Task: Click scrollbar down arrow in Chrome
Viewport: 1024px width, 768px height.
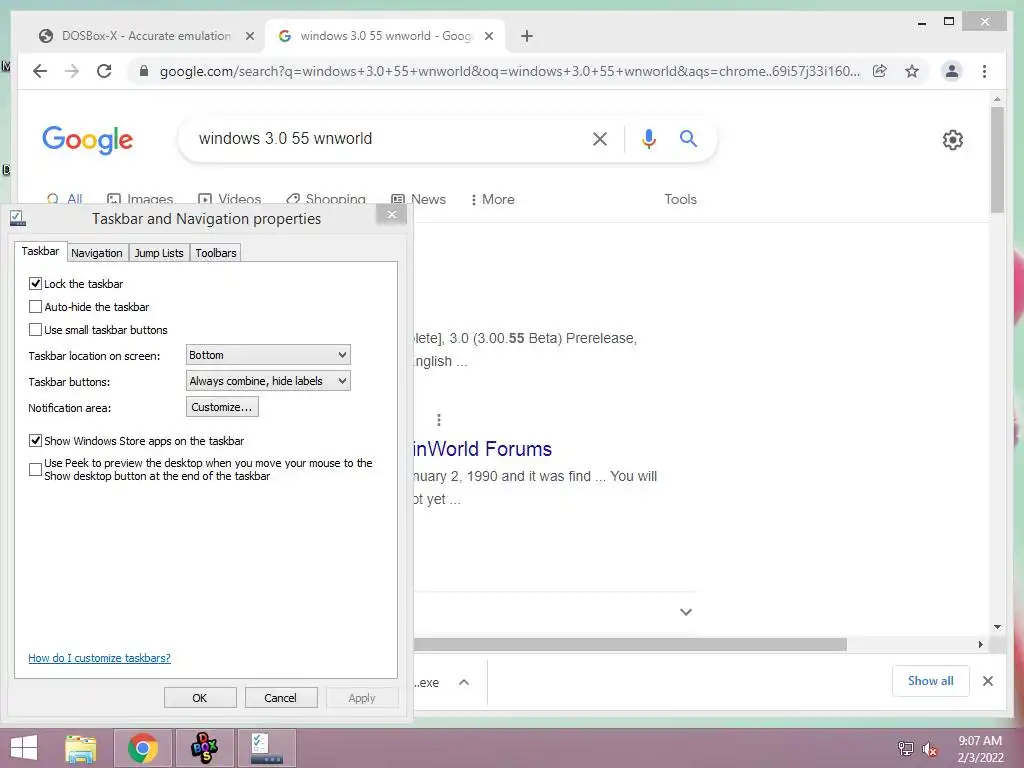Action: [997, 627]
